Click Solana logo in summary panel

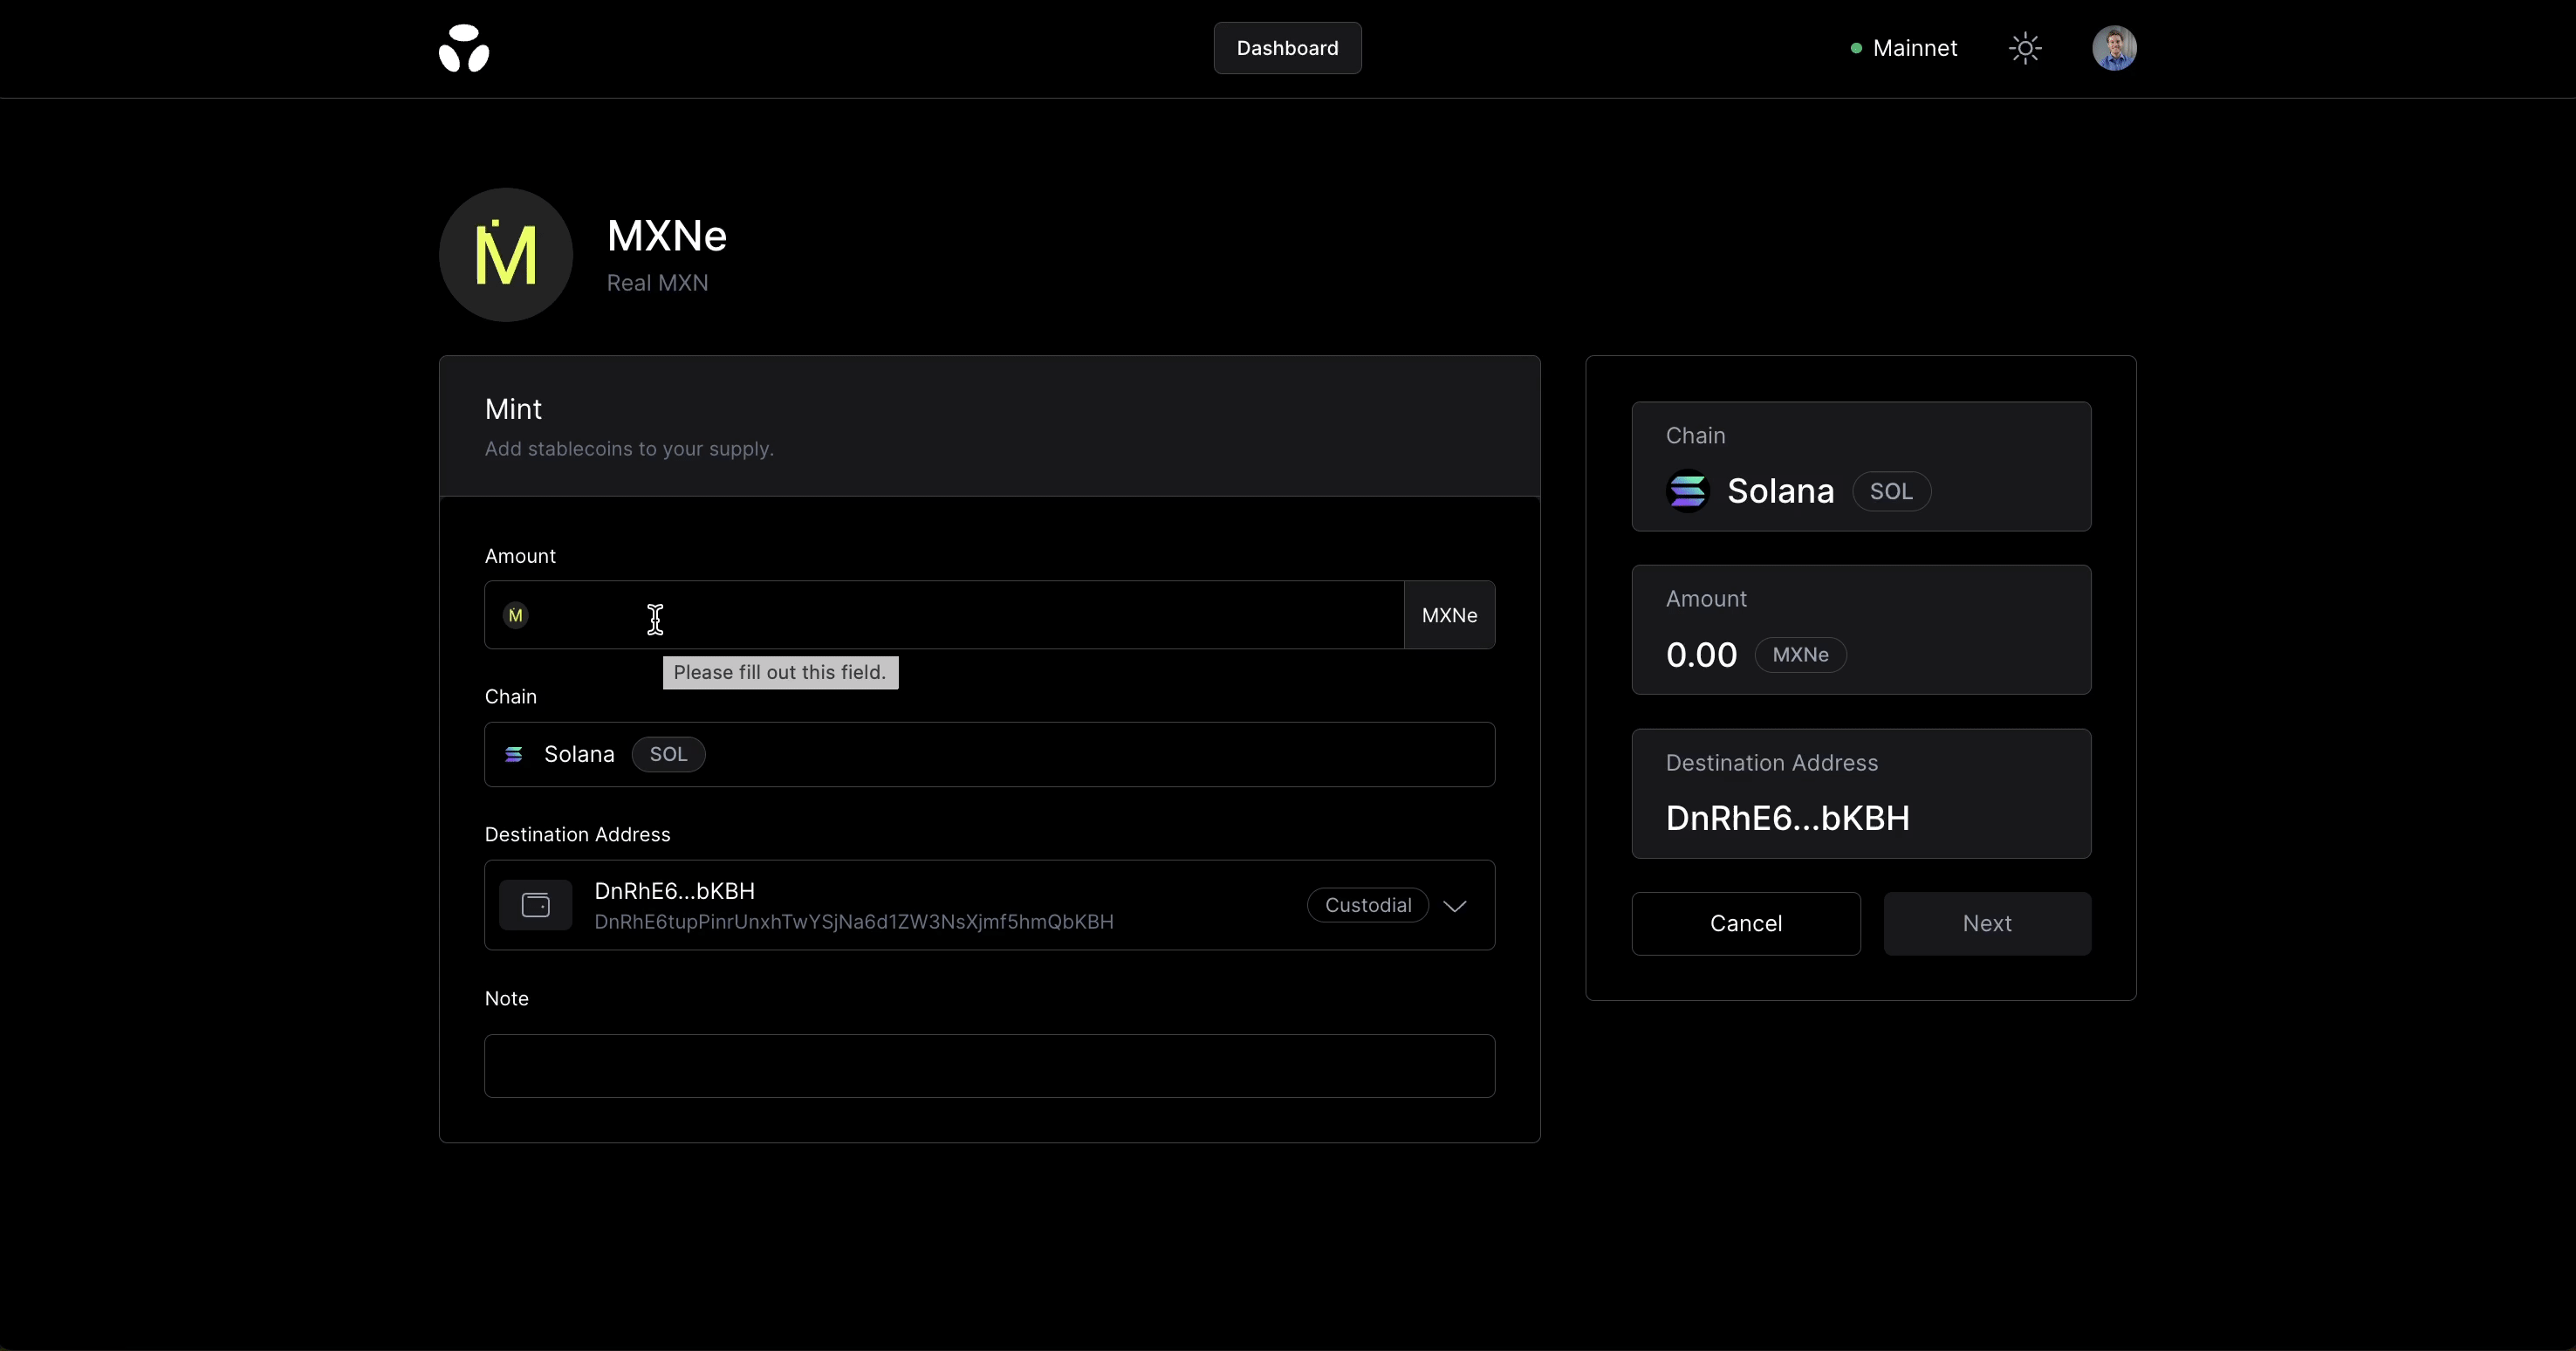pos(1688,491)
